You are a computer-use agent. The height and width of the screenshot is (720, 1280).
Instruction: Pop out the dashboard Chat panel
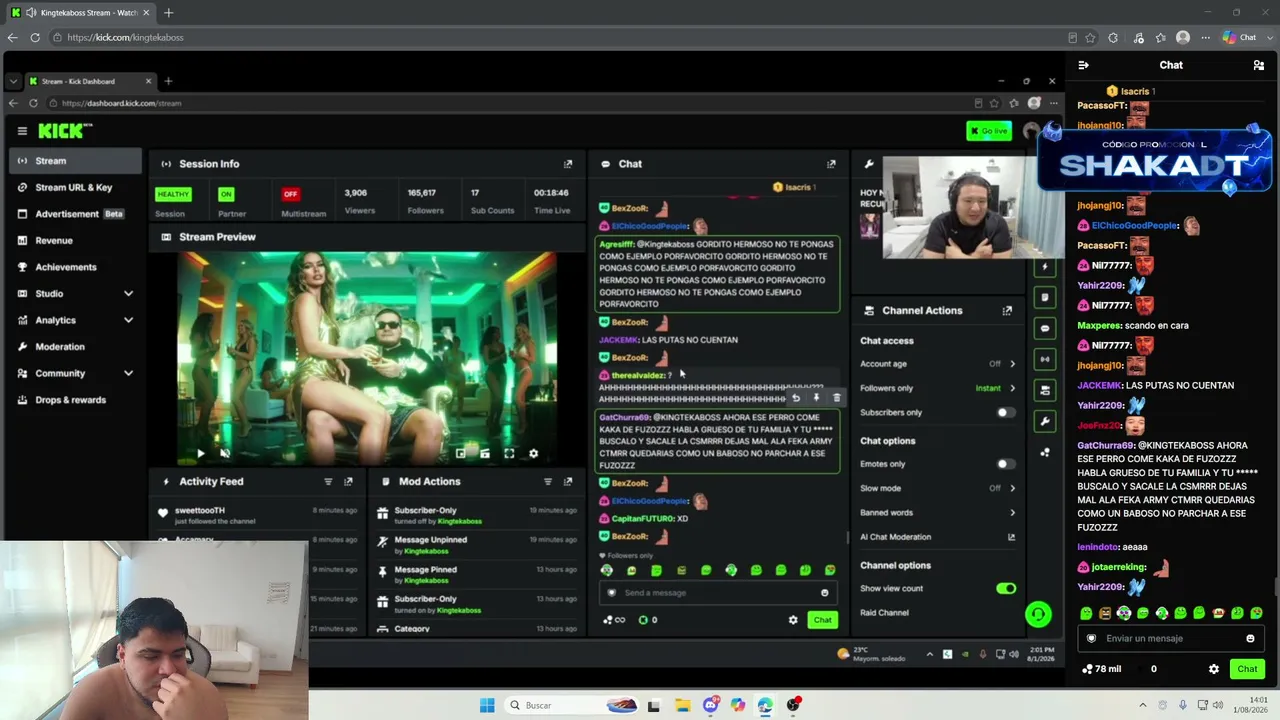tap(831, 164)
